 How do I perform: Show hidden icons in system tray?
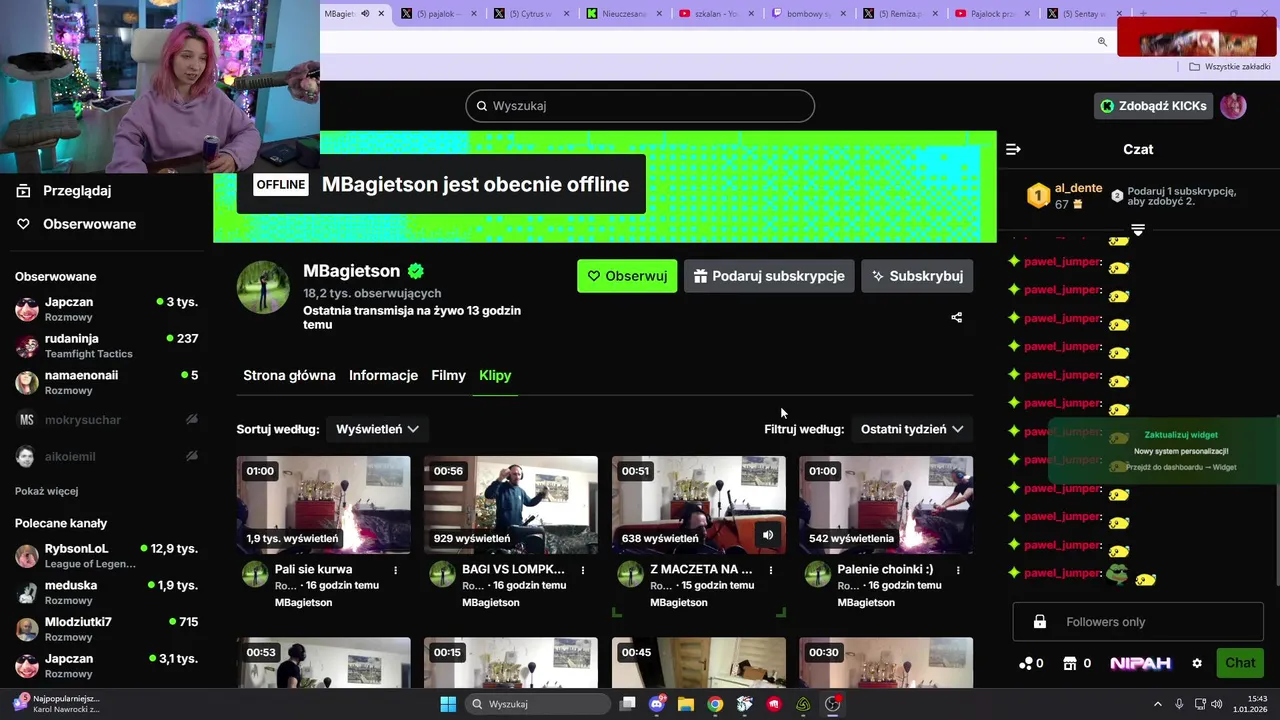pyautogui.click(x=1156, y=704)
